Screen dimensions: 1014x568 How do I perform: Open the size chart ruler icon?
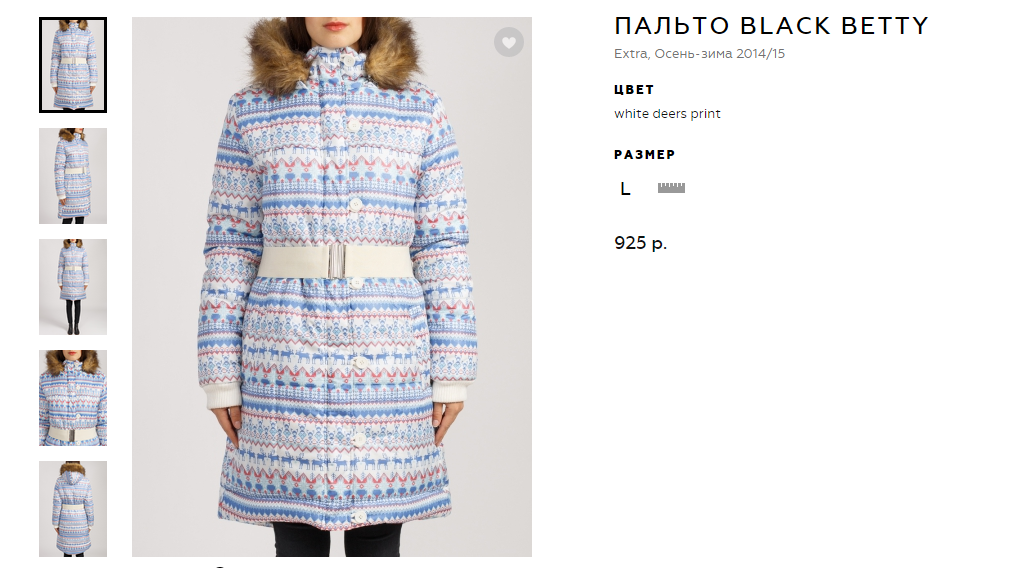click(671, 188)
